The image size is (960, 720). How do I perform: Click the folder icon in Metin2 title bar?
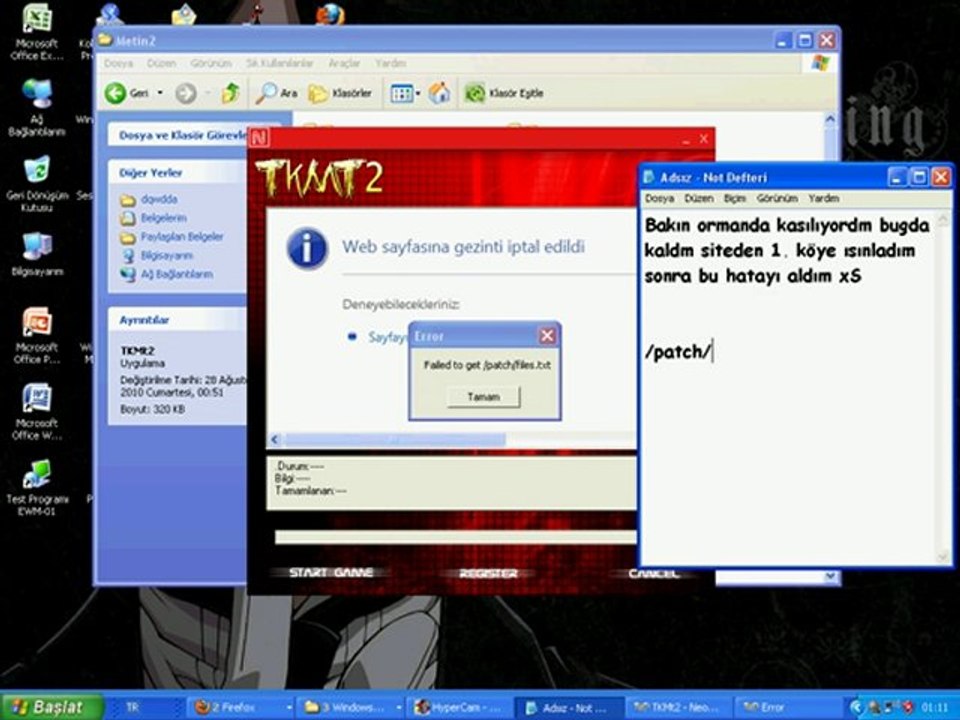[105, 40]
